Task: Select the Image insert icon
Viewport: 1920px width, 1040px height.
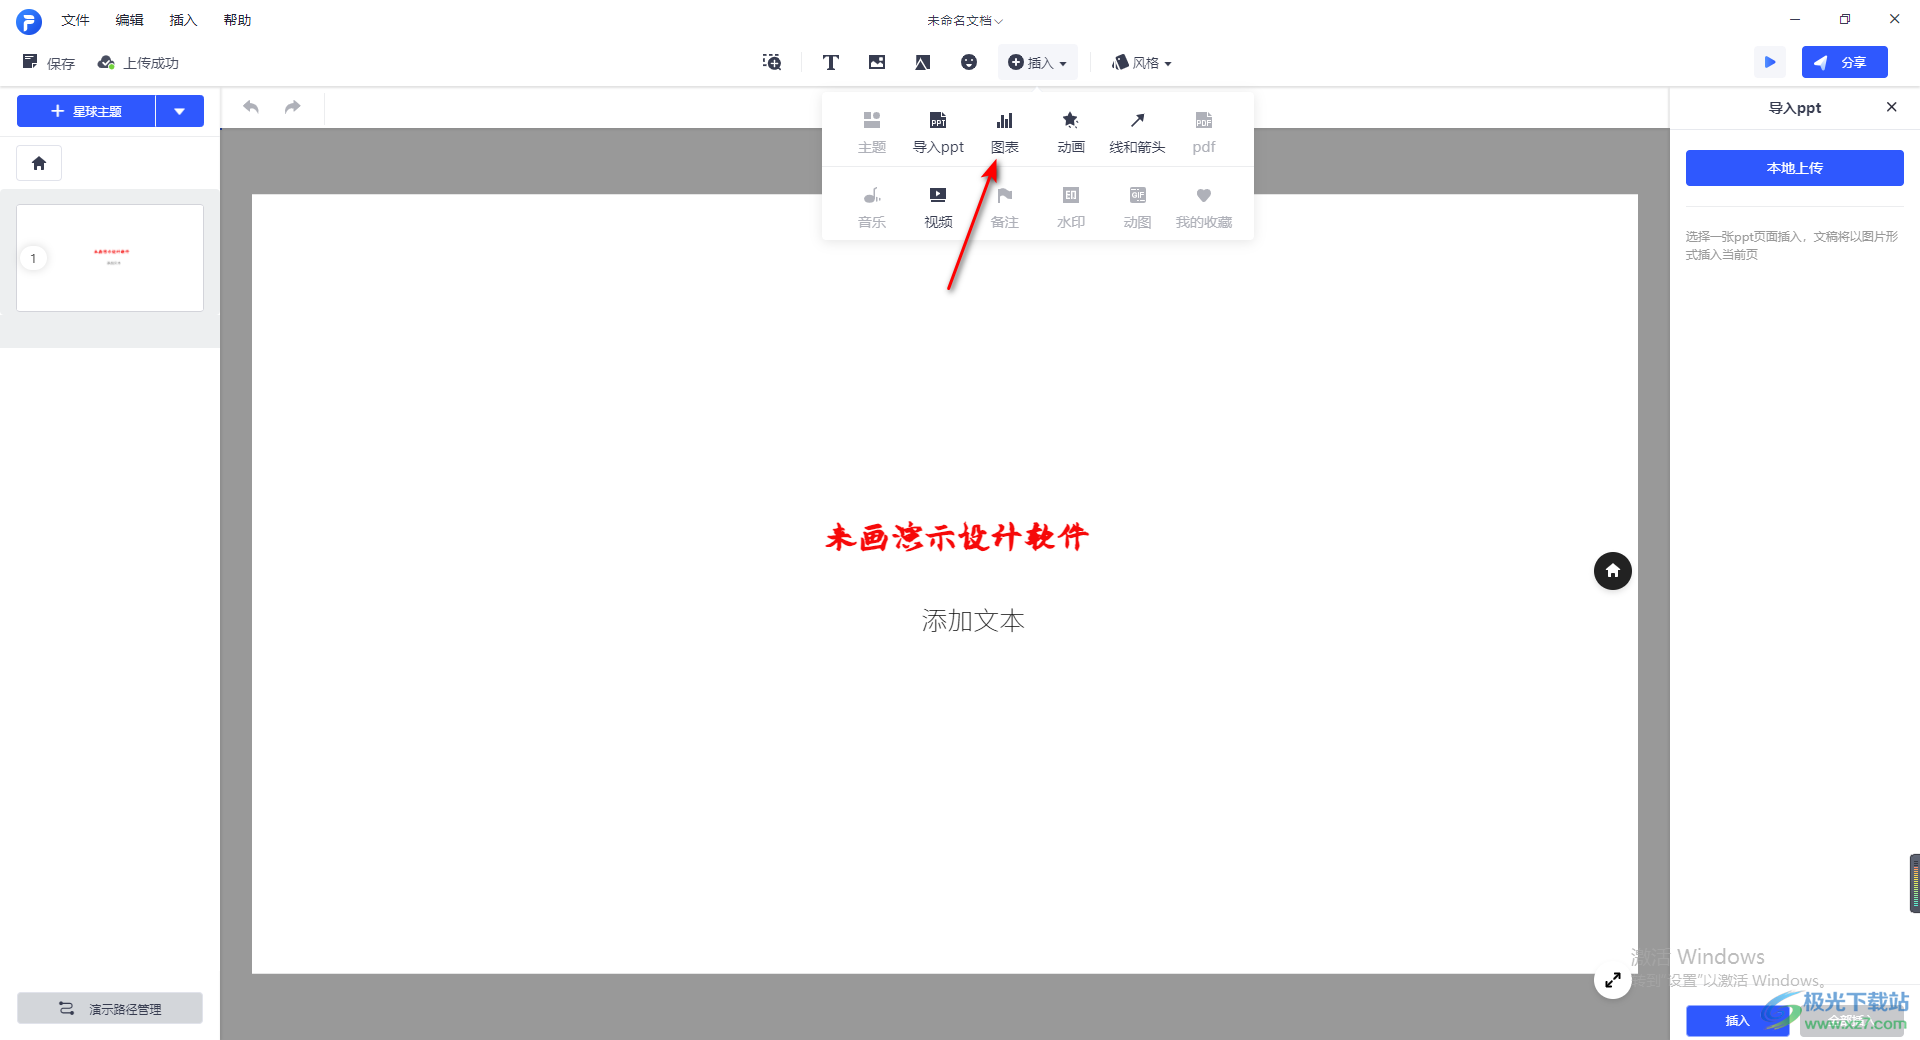Action: pos(877,62)
